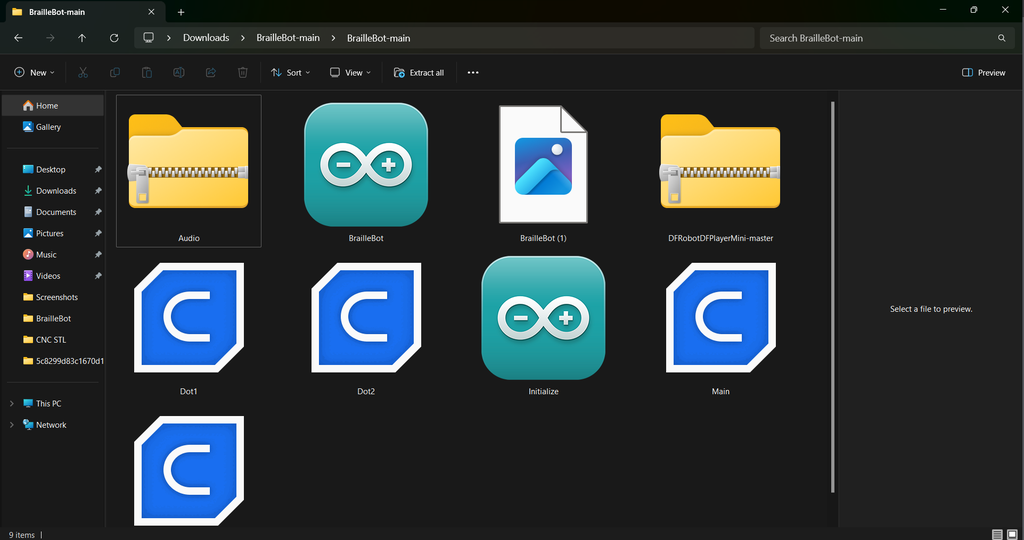Refresh the current folder

coord(114,38)
